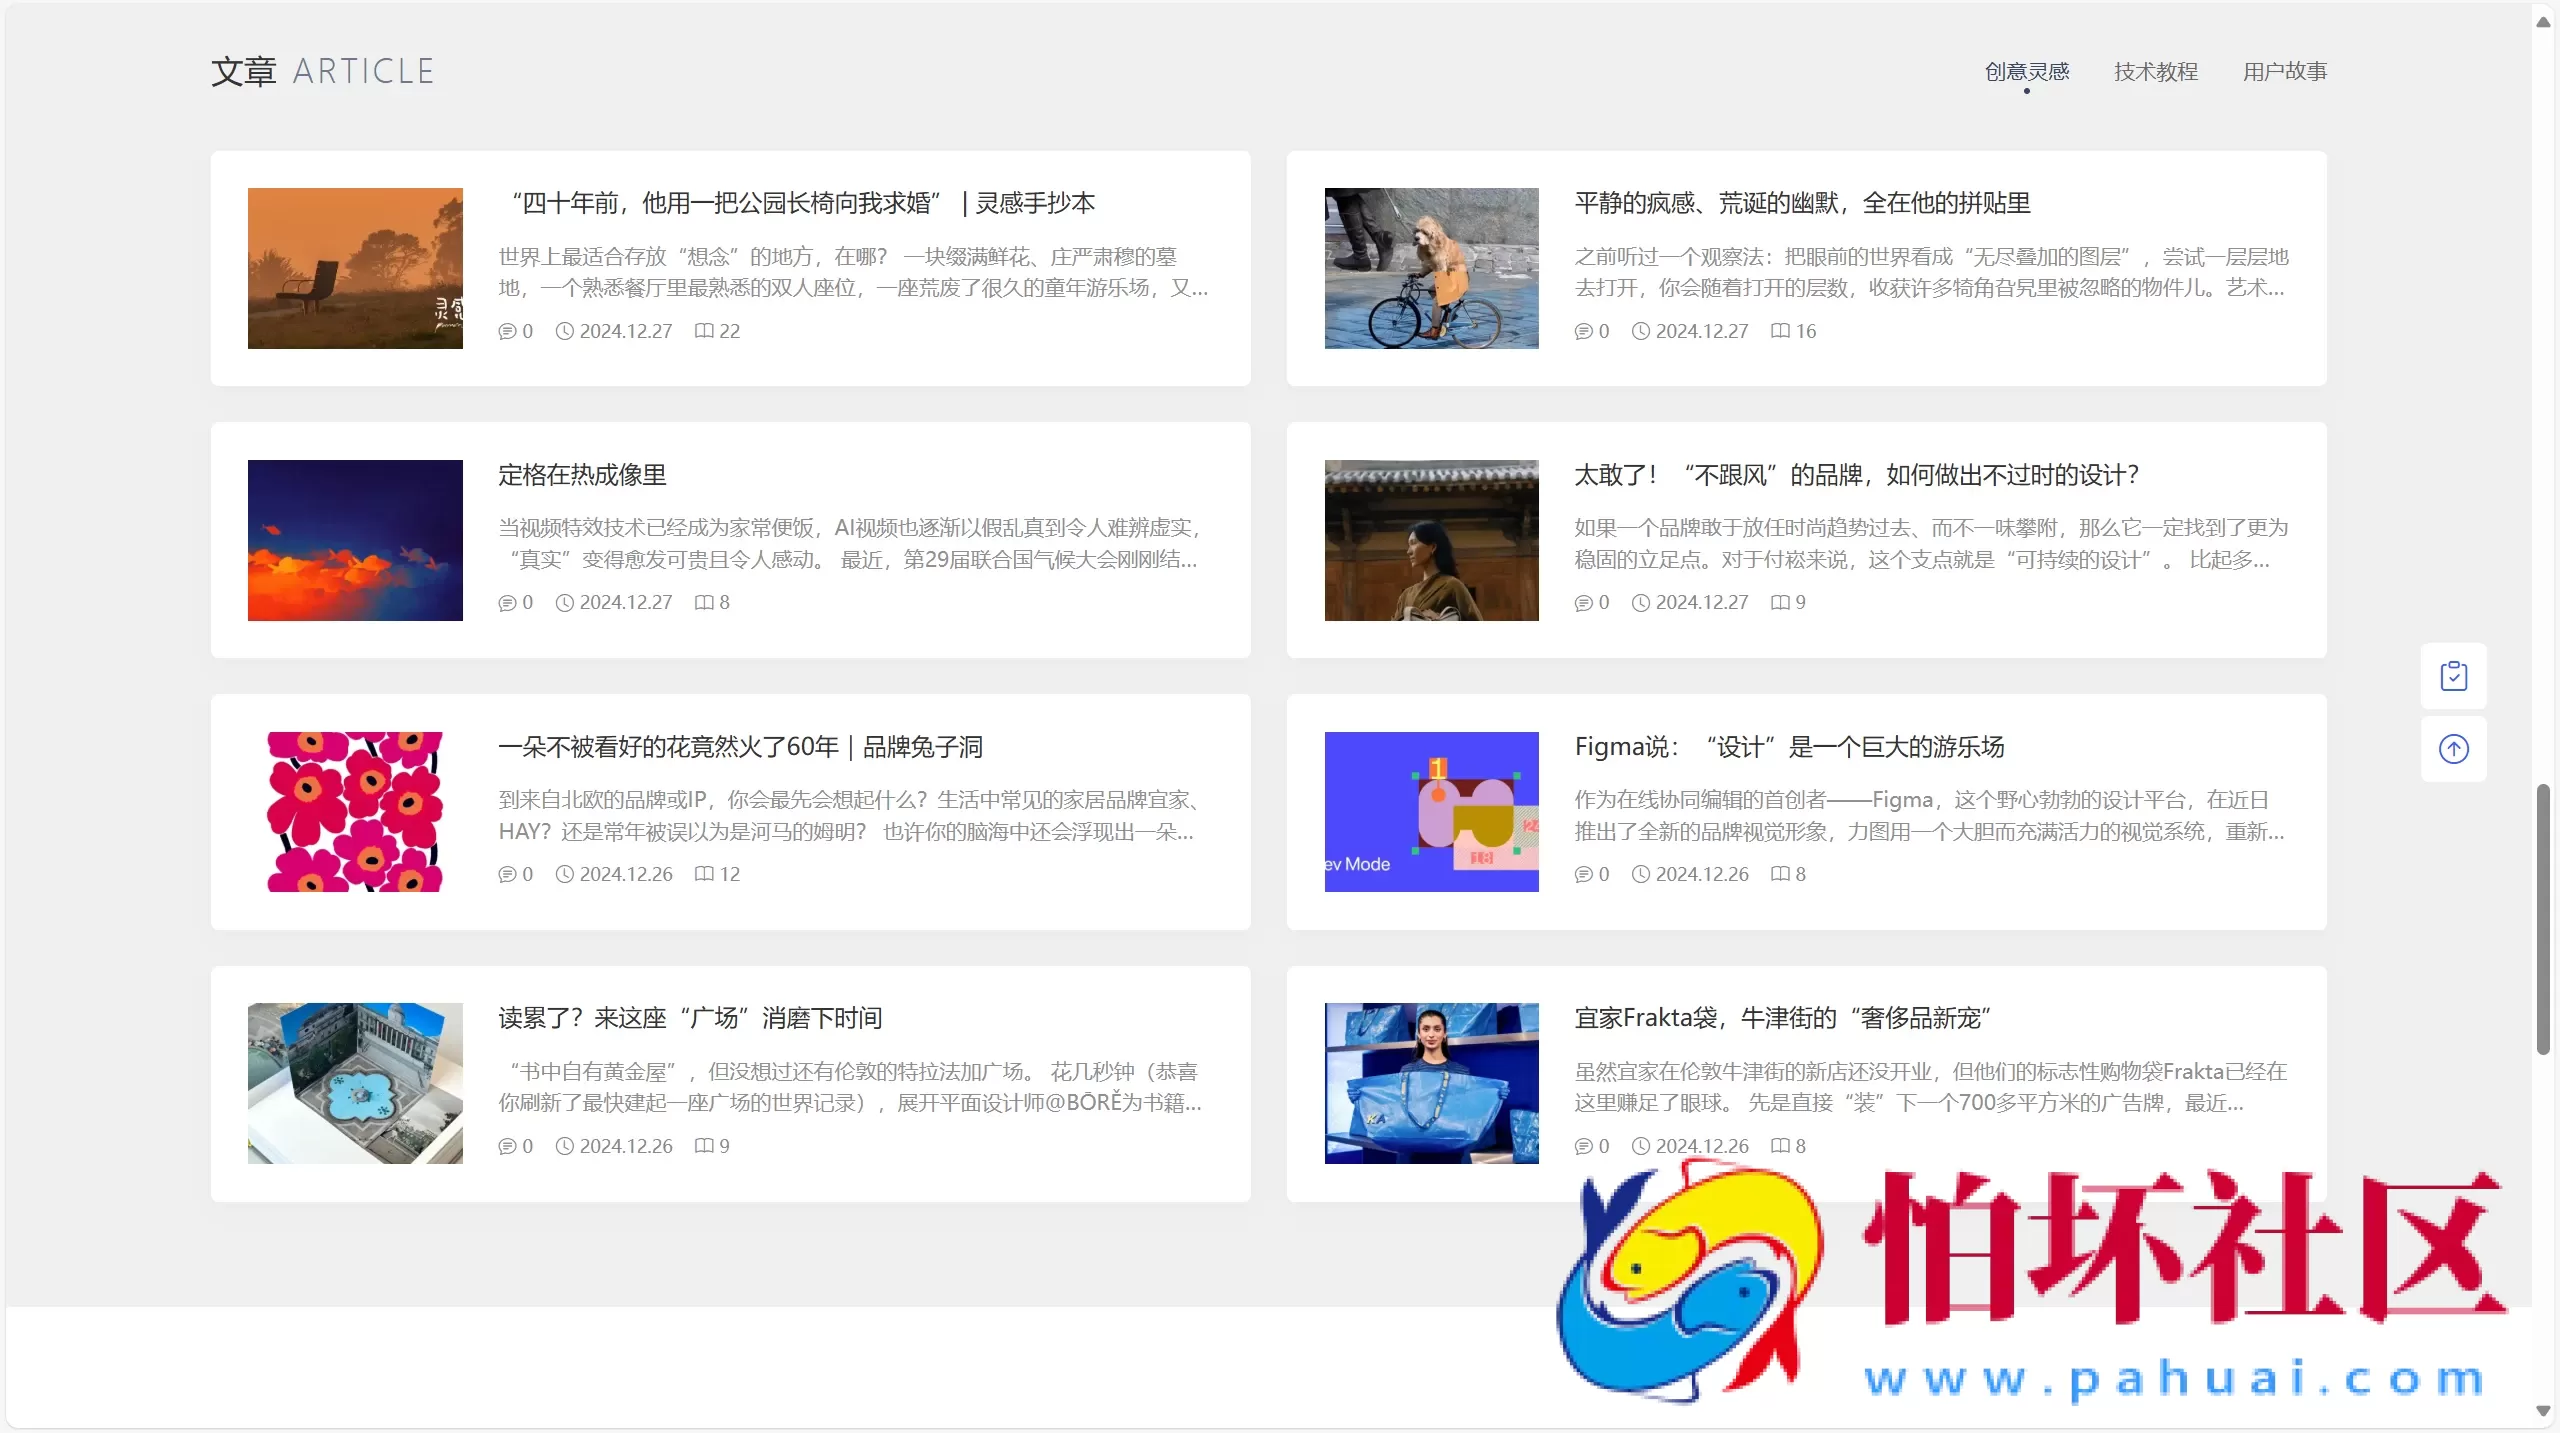The height and width of the screenshot is (1433, 2560).
Task: Click the floating clipboard-check icon
Action: [x=2455, y=675]
